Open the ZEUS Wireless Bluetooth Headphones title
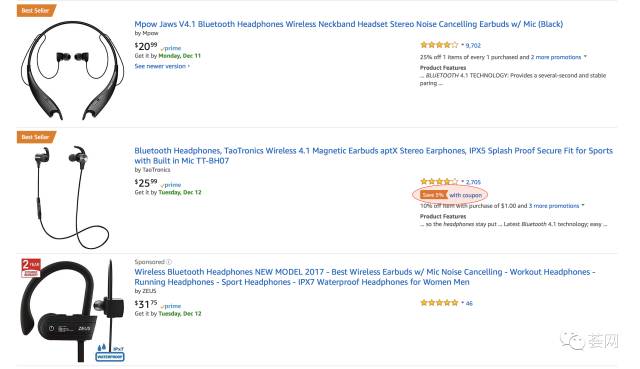Viewport: 640px width, 369px height. [365, 277]
